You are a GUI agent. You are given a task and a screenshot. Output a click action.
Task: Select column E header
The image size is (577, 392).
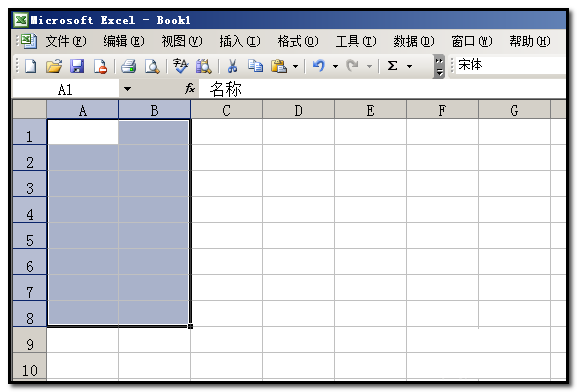(371, 110)
